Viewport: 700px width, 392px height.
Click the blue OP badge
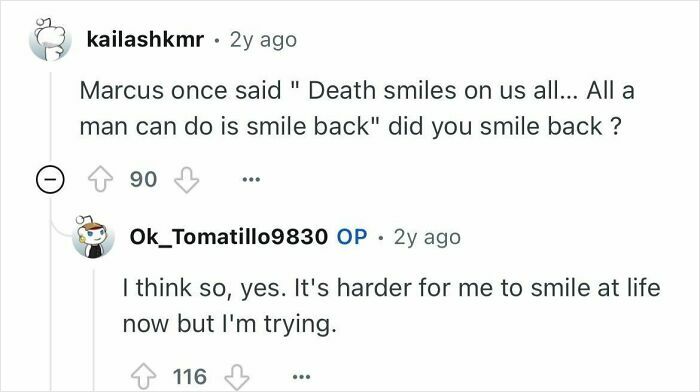click(352, 237)
